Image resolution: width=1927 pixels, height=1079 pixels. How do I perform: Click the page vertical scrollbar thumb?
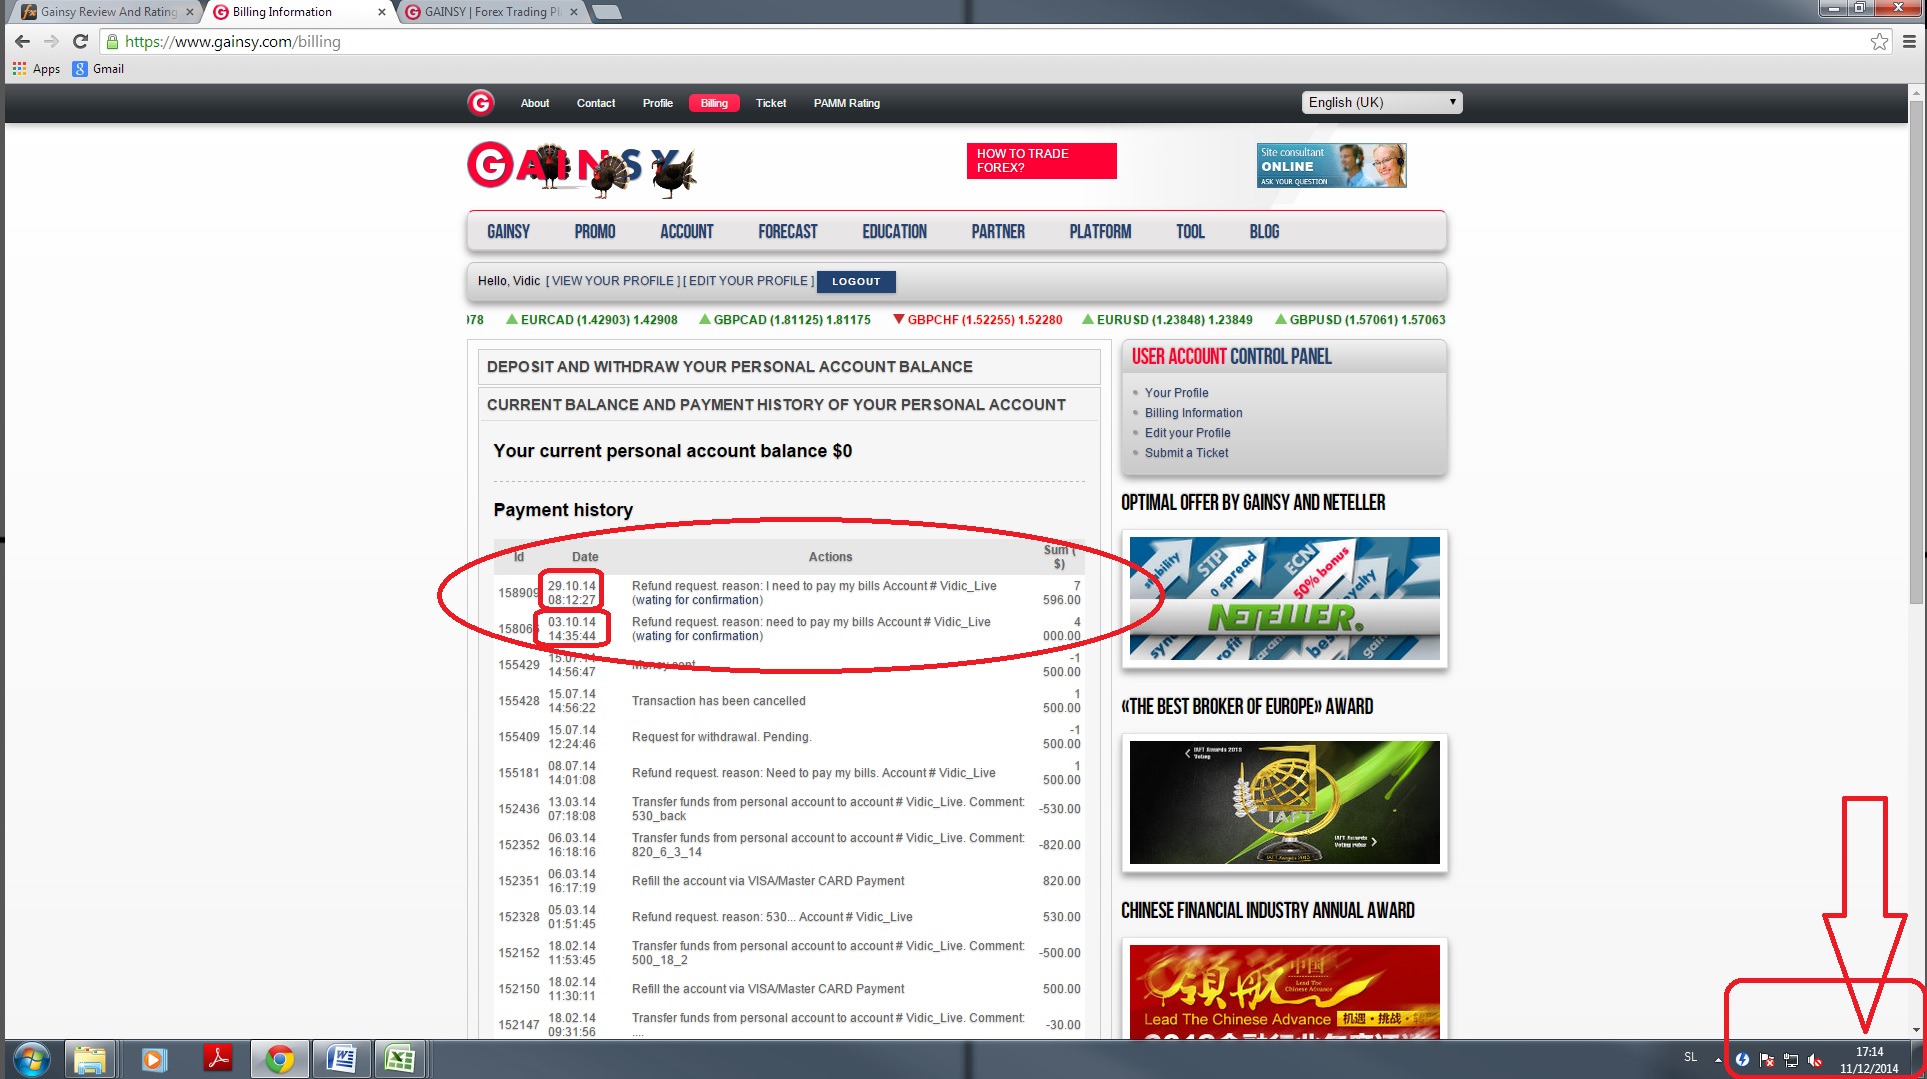click(1916, 352)
